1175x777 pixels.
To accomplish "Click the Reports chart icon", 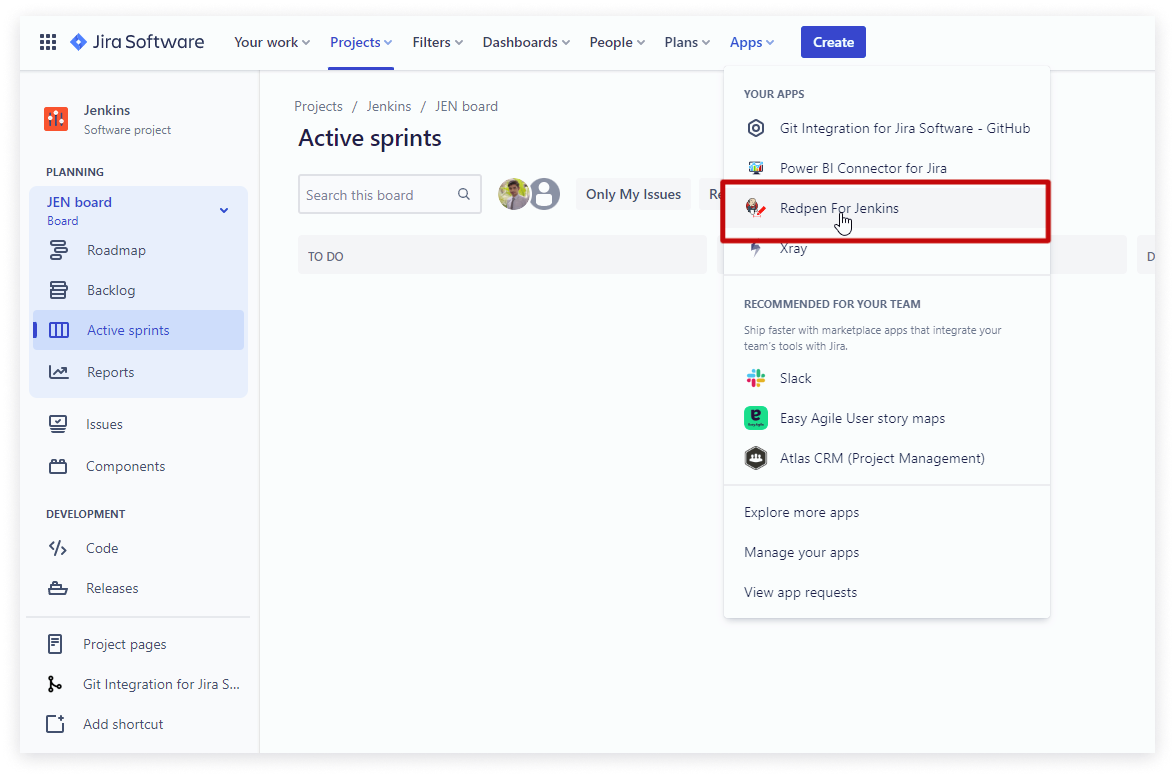I will pyautogui.click(x=58, y=372).
